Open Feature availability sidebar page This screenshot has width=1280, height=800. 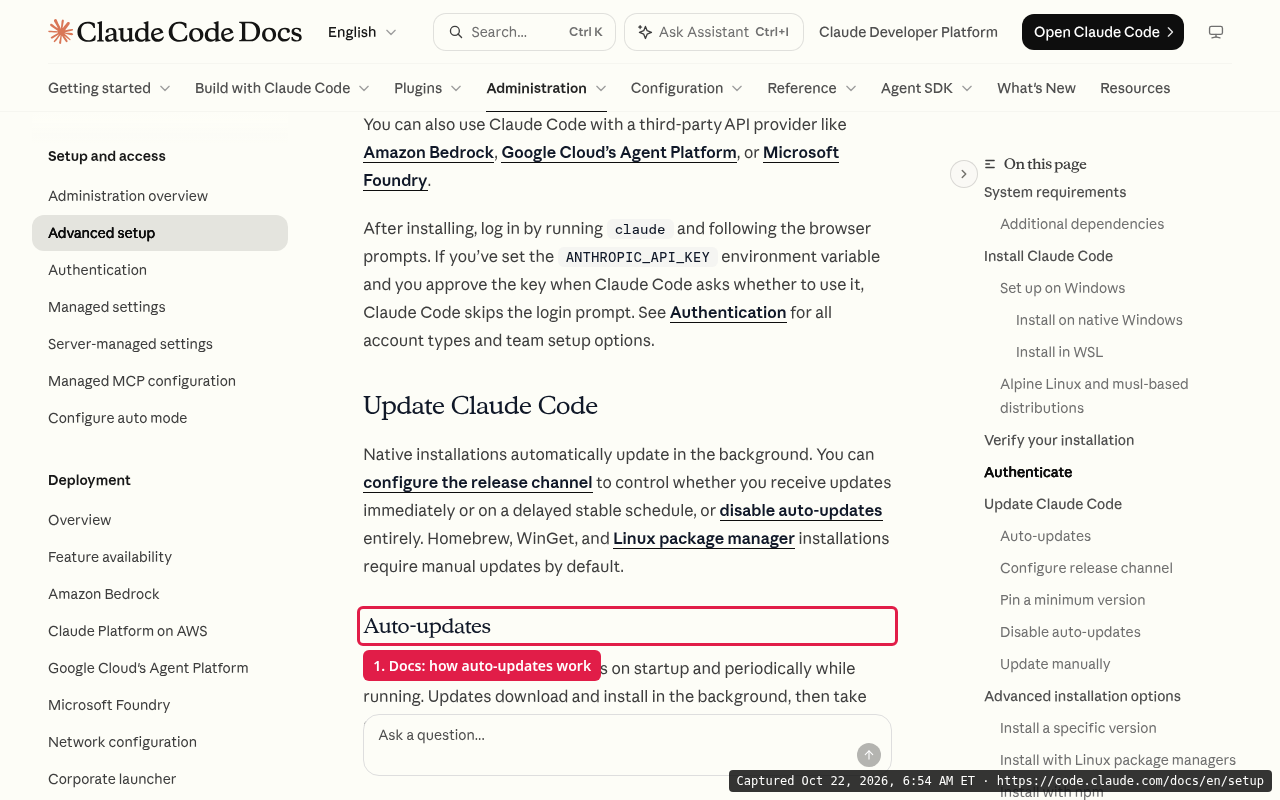110,557
